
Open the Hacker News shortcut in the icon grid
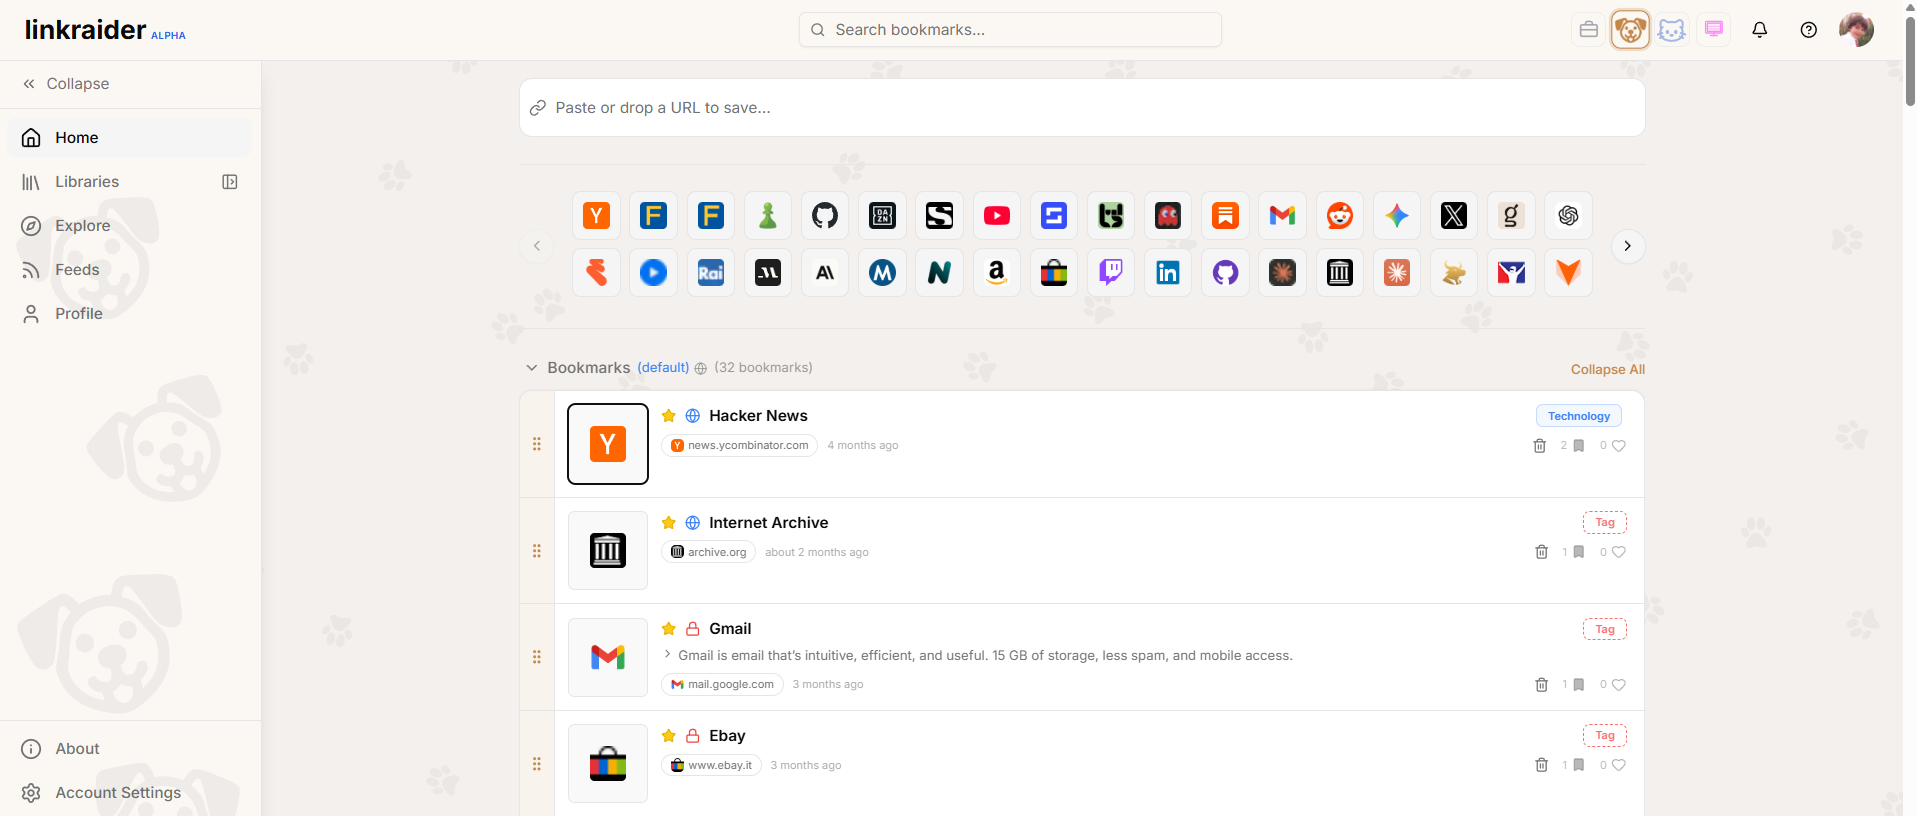597,216
